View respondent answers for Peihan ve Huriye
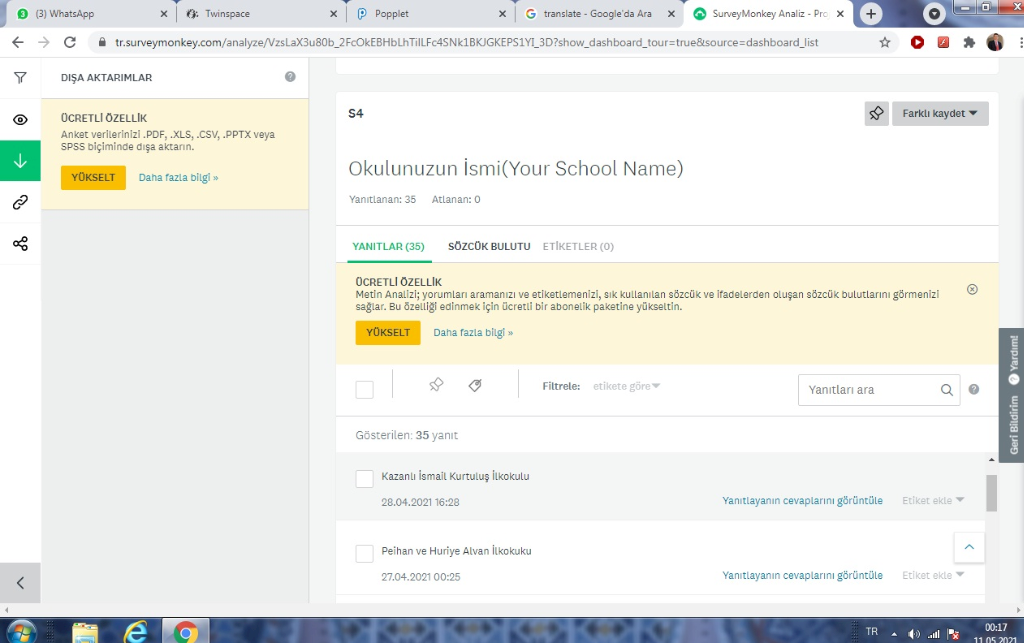 click(x=802, y=575)
